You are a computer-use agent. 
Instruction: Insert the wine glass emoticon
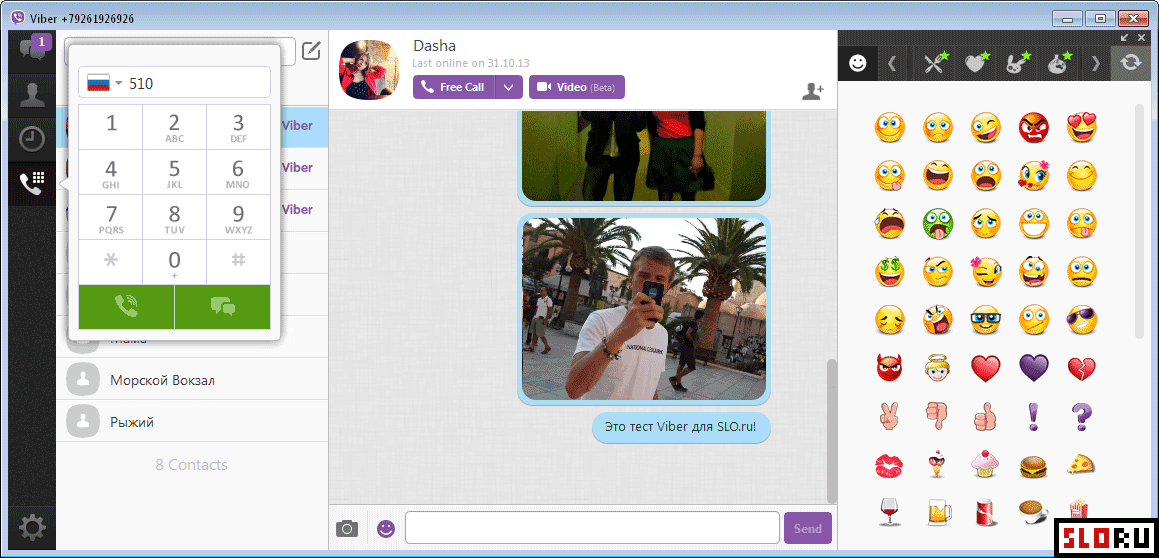tap(889, 512)
